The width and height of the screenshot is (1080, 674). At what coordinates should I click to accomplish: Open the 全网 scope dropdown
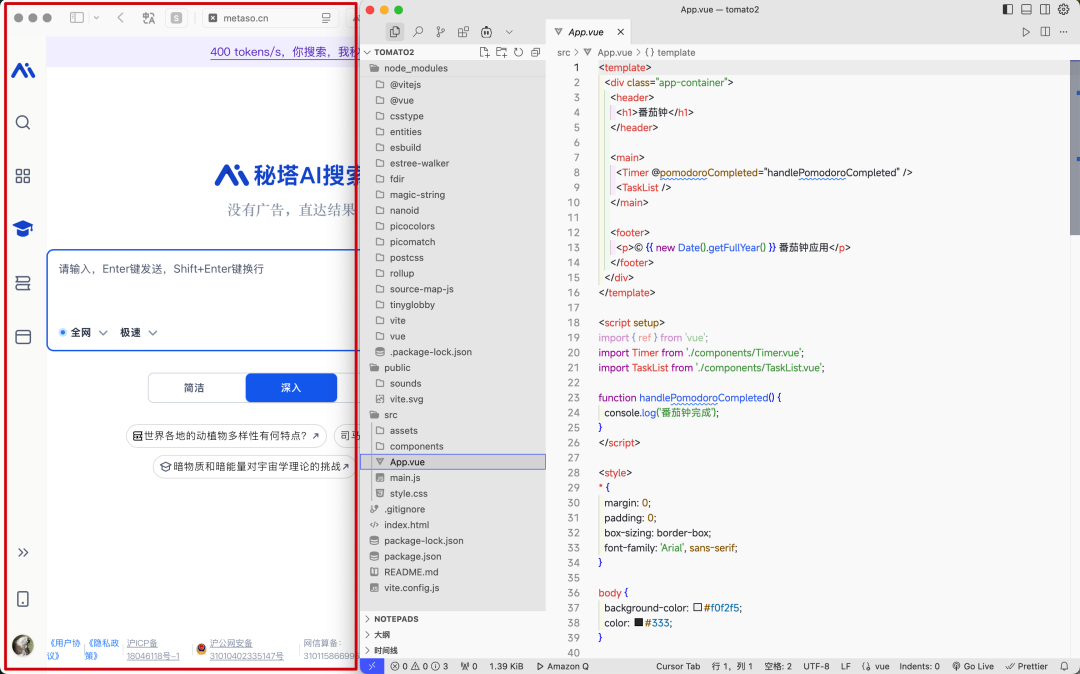pyautogui.click(x=83, y=333)
